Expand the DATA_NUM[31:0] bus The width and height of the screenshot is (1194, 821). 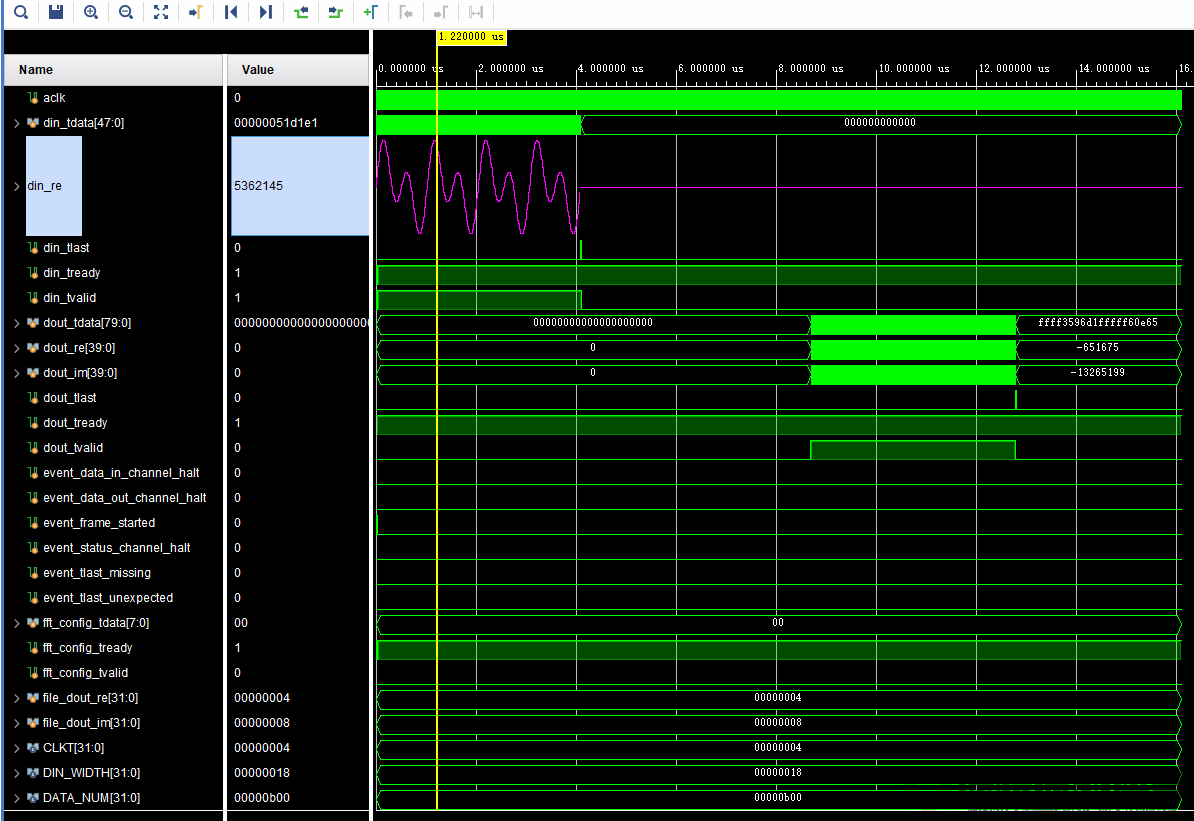tap(15, 797)
